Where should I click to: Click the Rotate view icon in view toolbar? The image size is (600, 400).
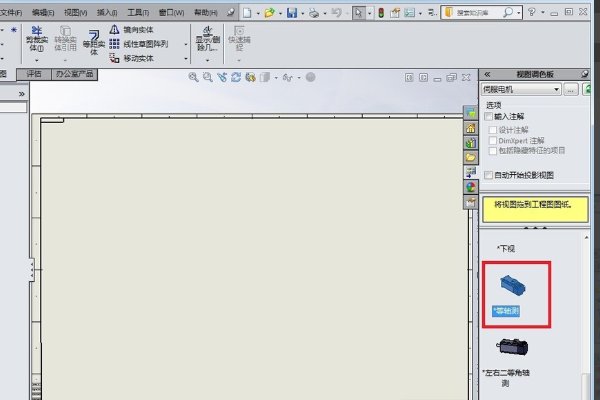[x=236, y=77]
